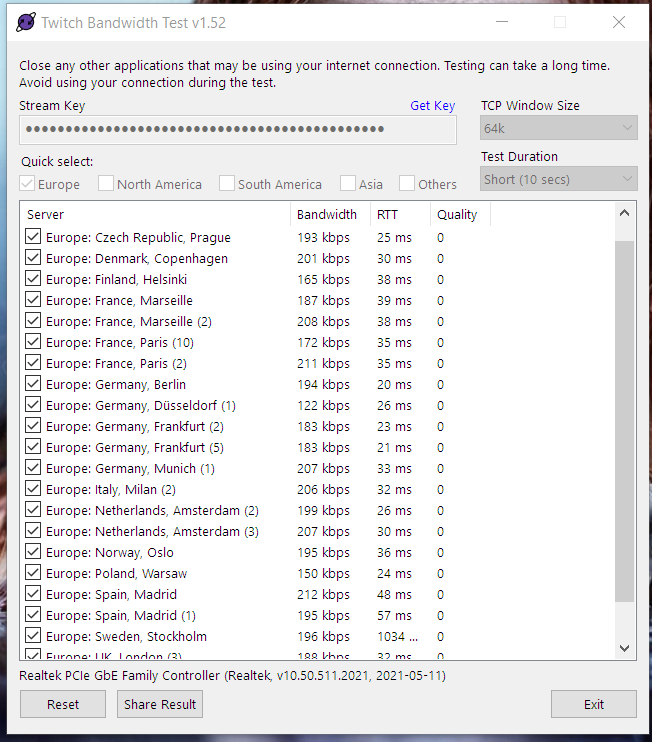This screenshot has width=652, height=742.
Task: Click the Exit button
Action: pyautogui.click(x=594, y=704)
